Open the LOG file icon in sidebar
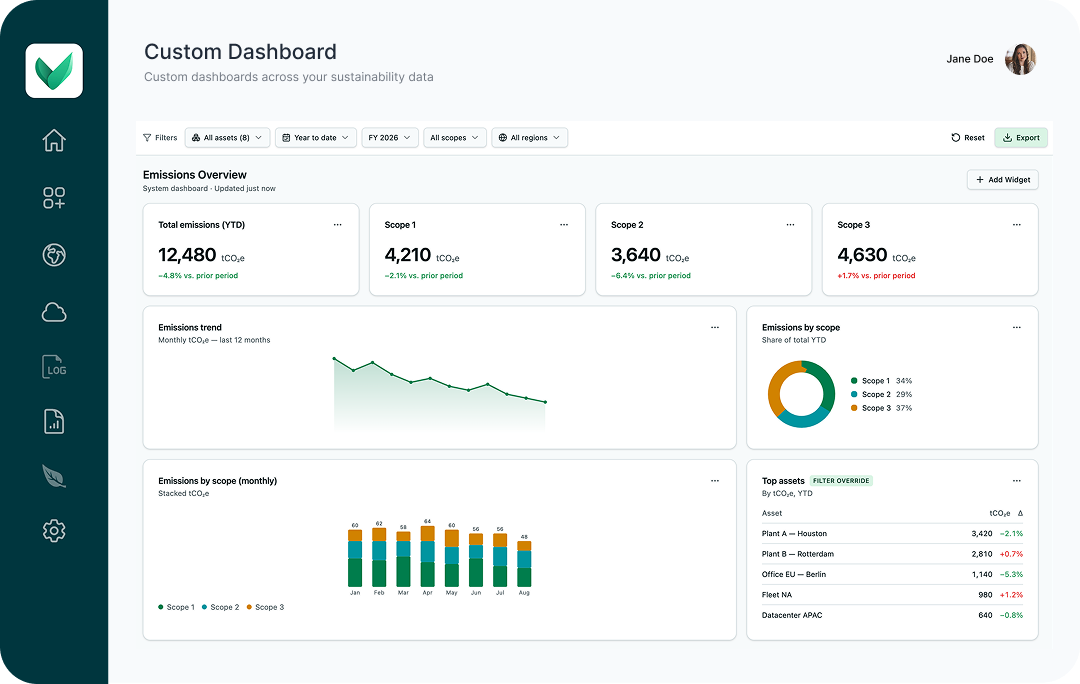The width and height of the screenshot is (1080, 684). 54,366
